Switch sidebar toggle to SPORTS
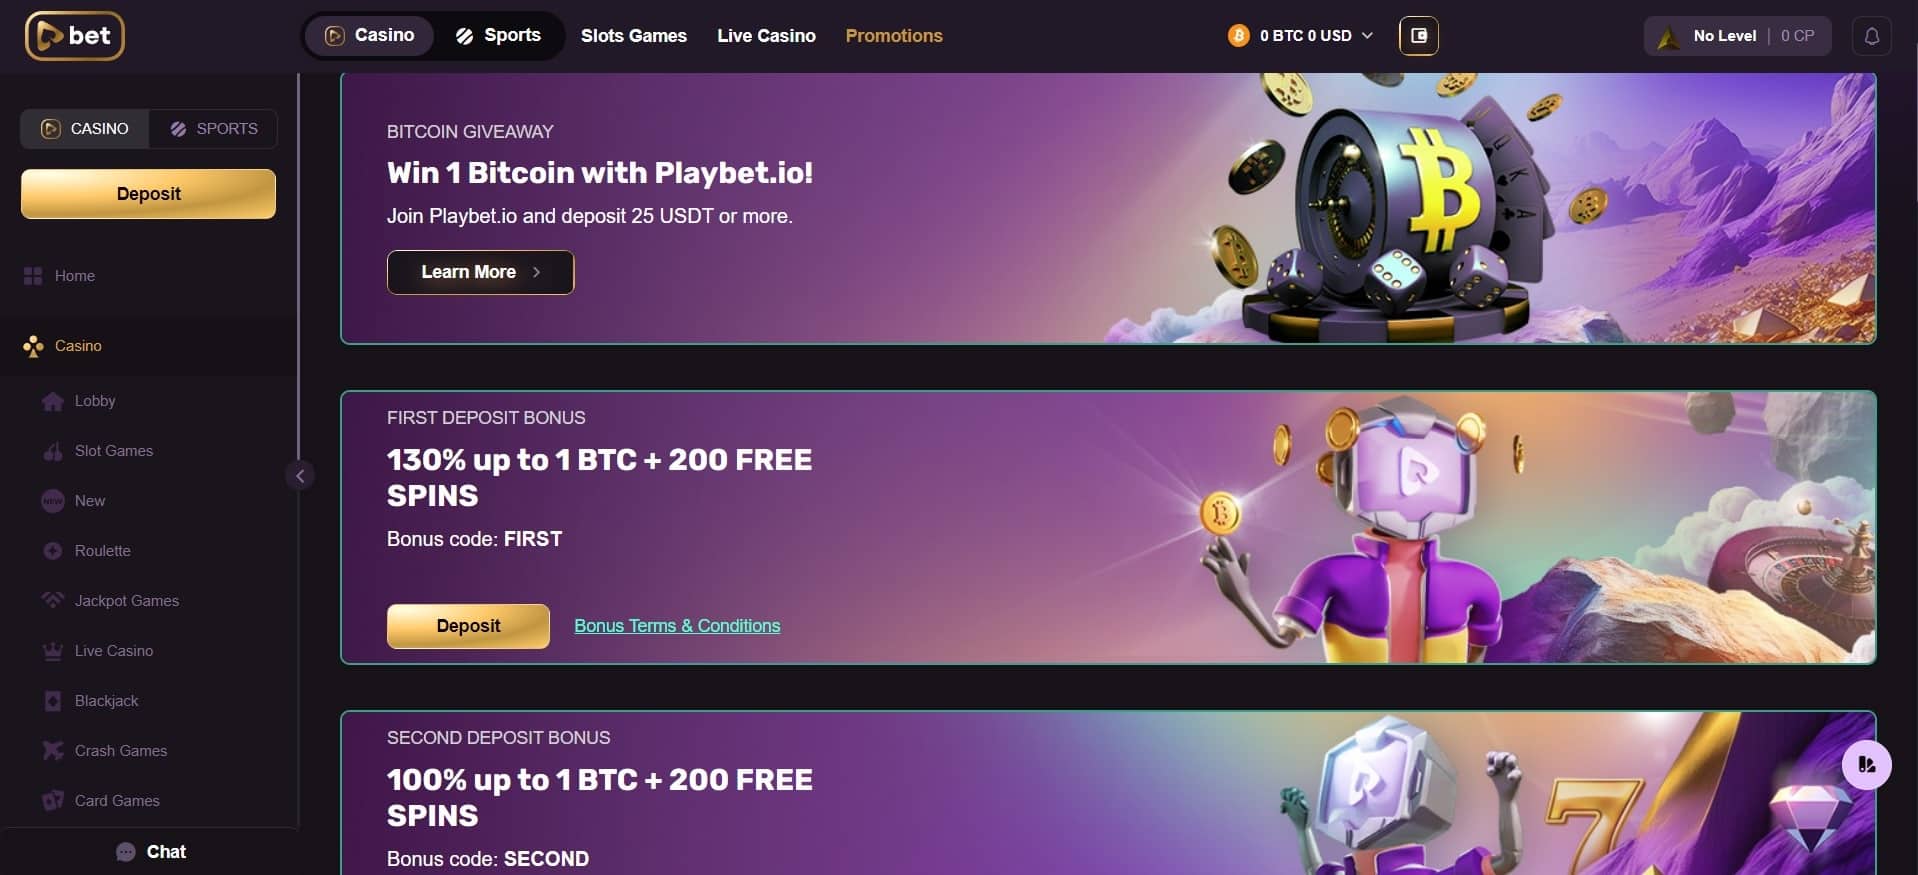 214,129
